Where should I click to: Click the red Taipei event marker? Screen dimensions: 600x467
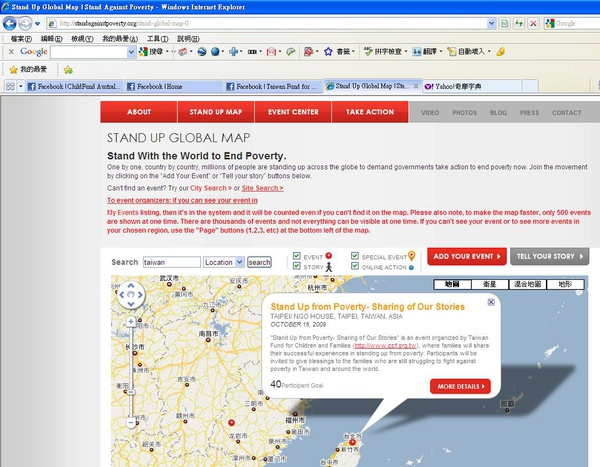tap(352, 443)
